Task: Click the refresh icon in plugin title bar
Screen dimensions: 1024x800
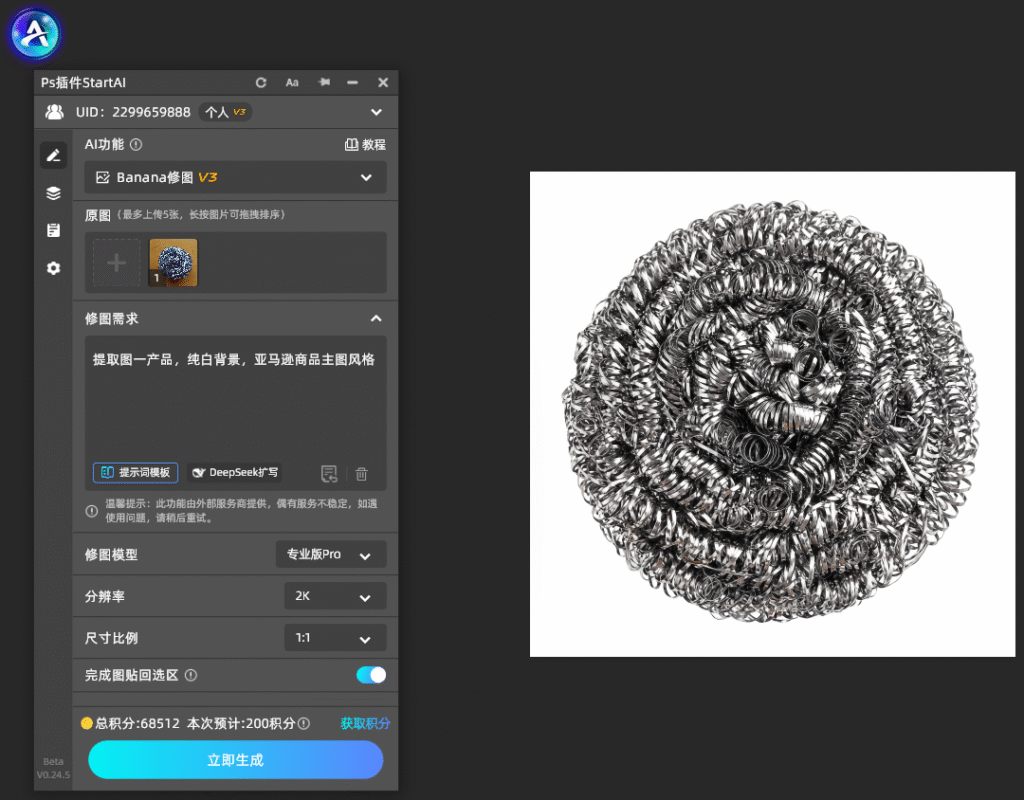Action: click(261, 82)
